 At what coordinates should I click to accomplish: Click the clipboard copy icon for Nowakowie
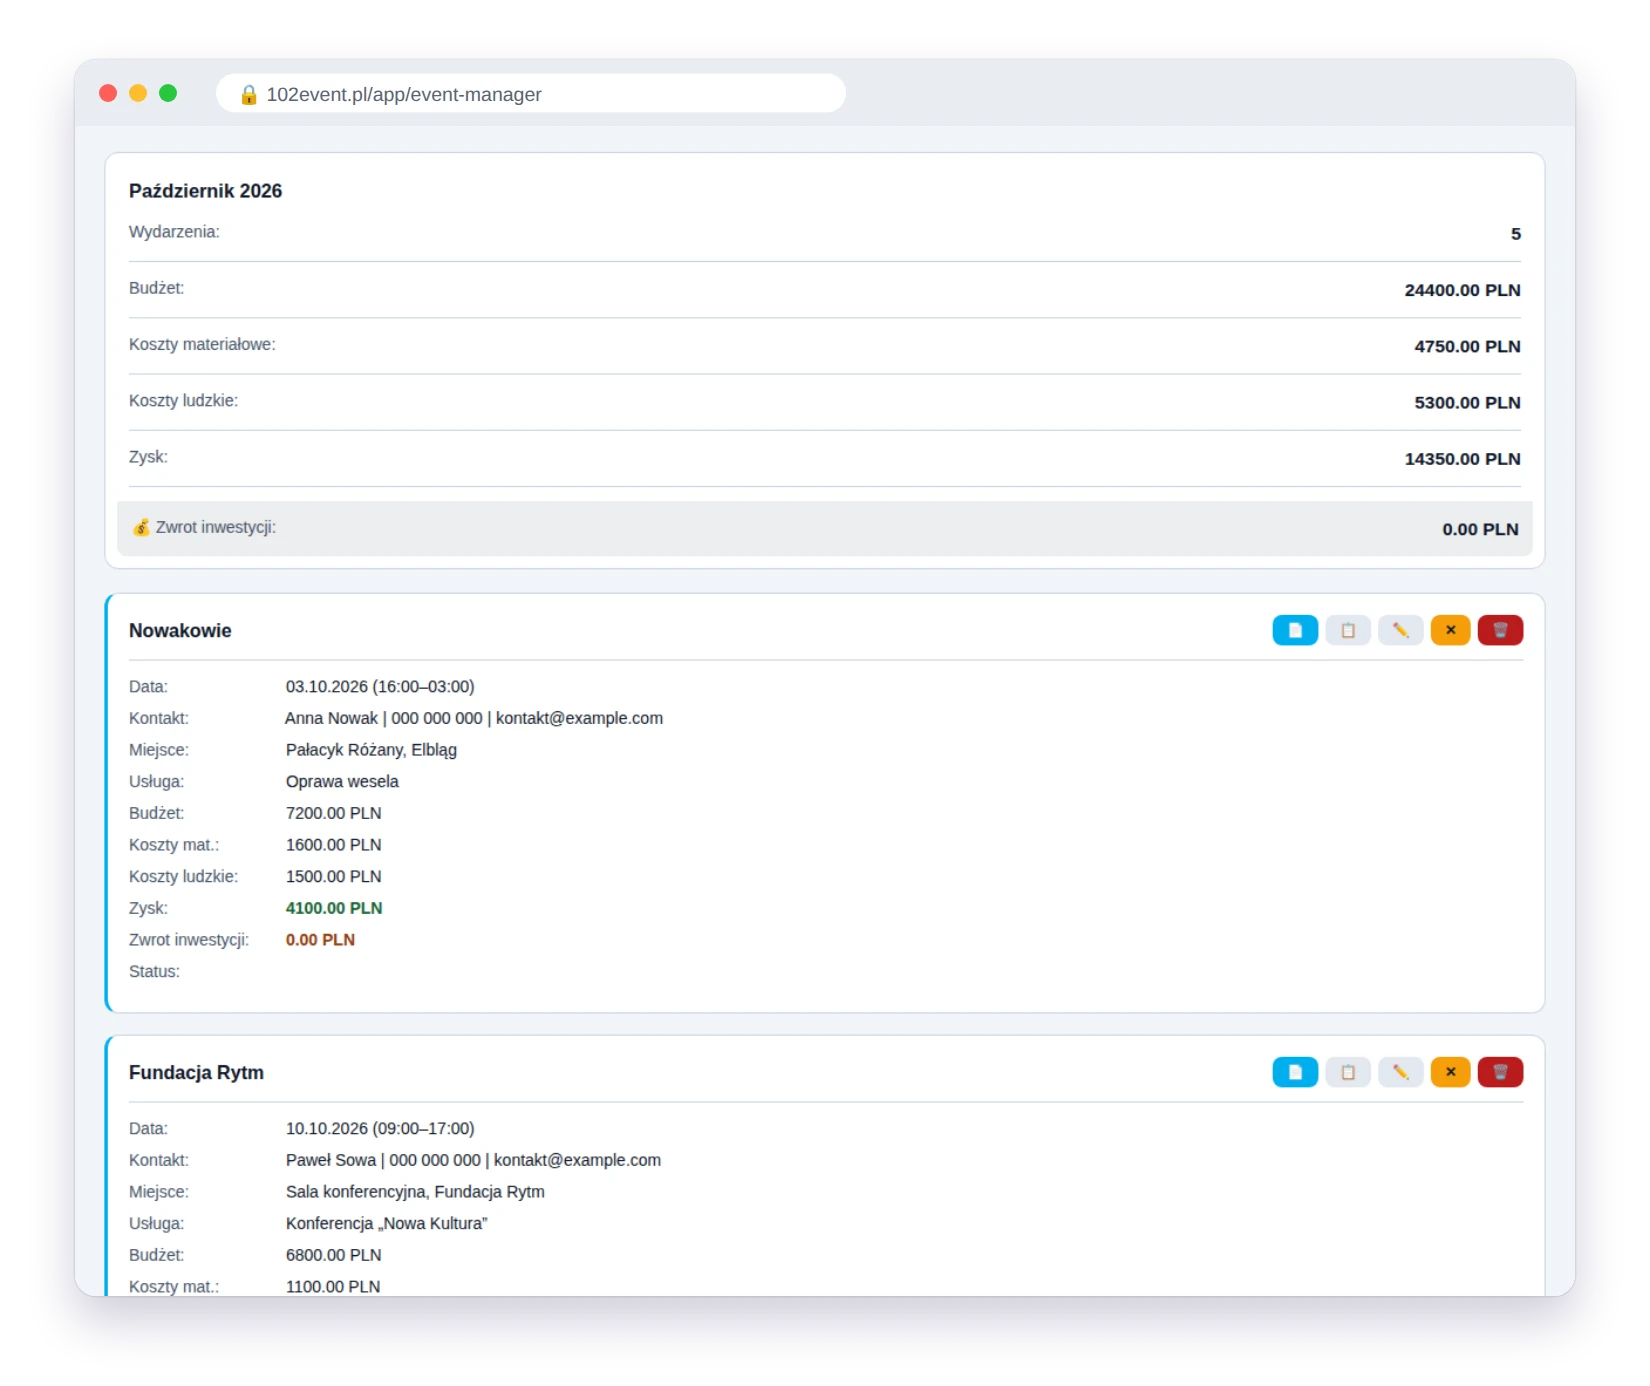click(x=1348, y=630)
